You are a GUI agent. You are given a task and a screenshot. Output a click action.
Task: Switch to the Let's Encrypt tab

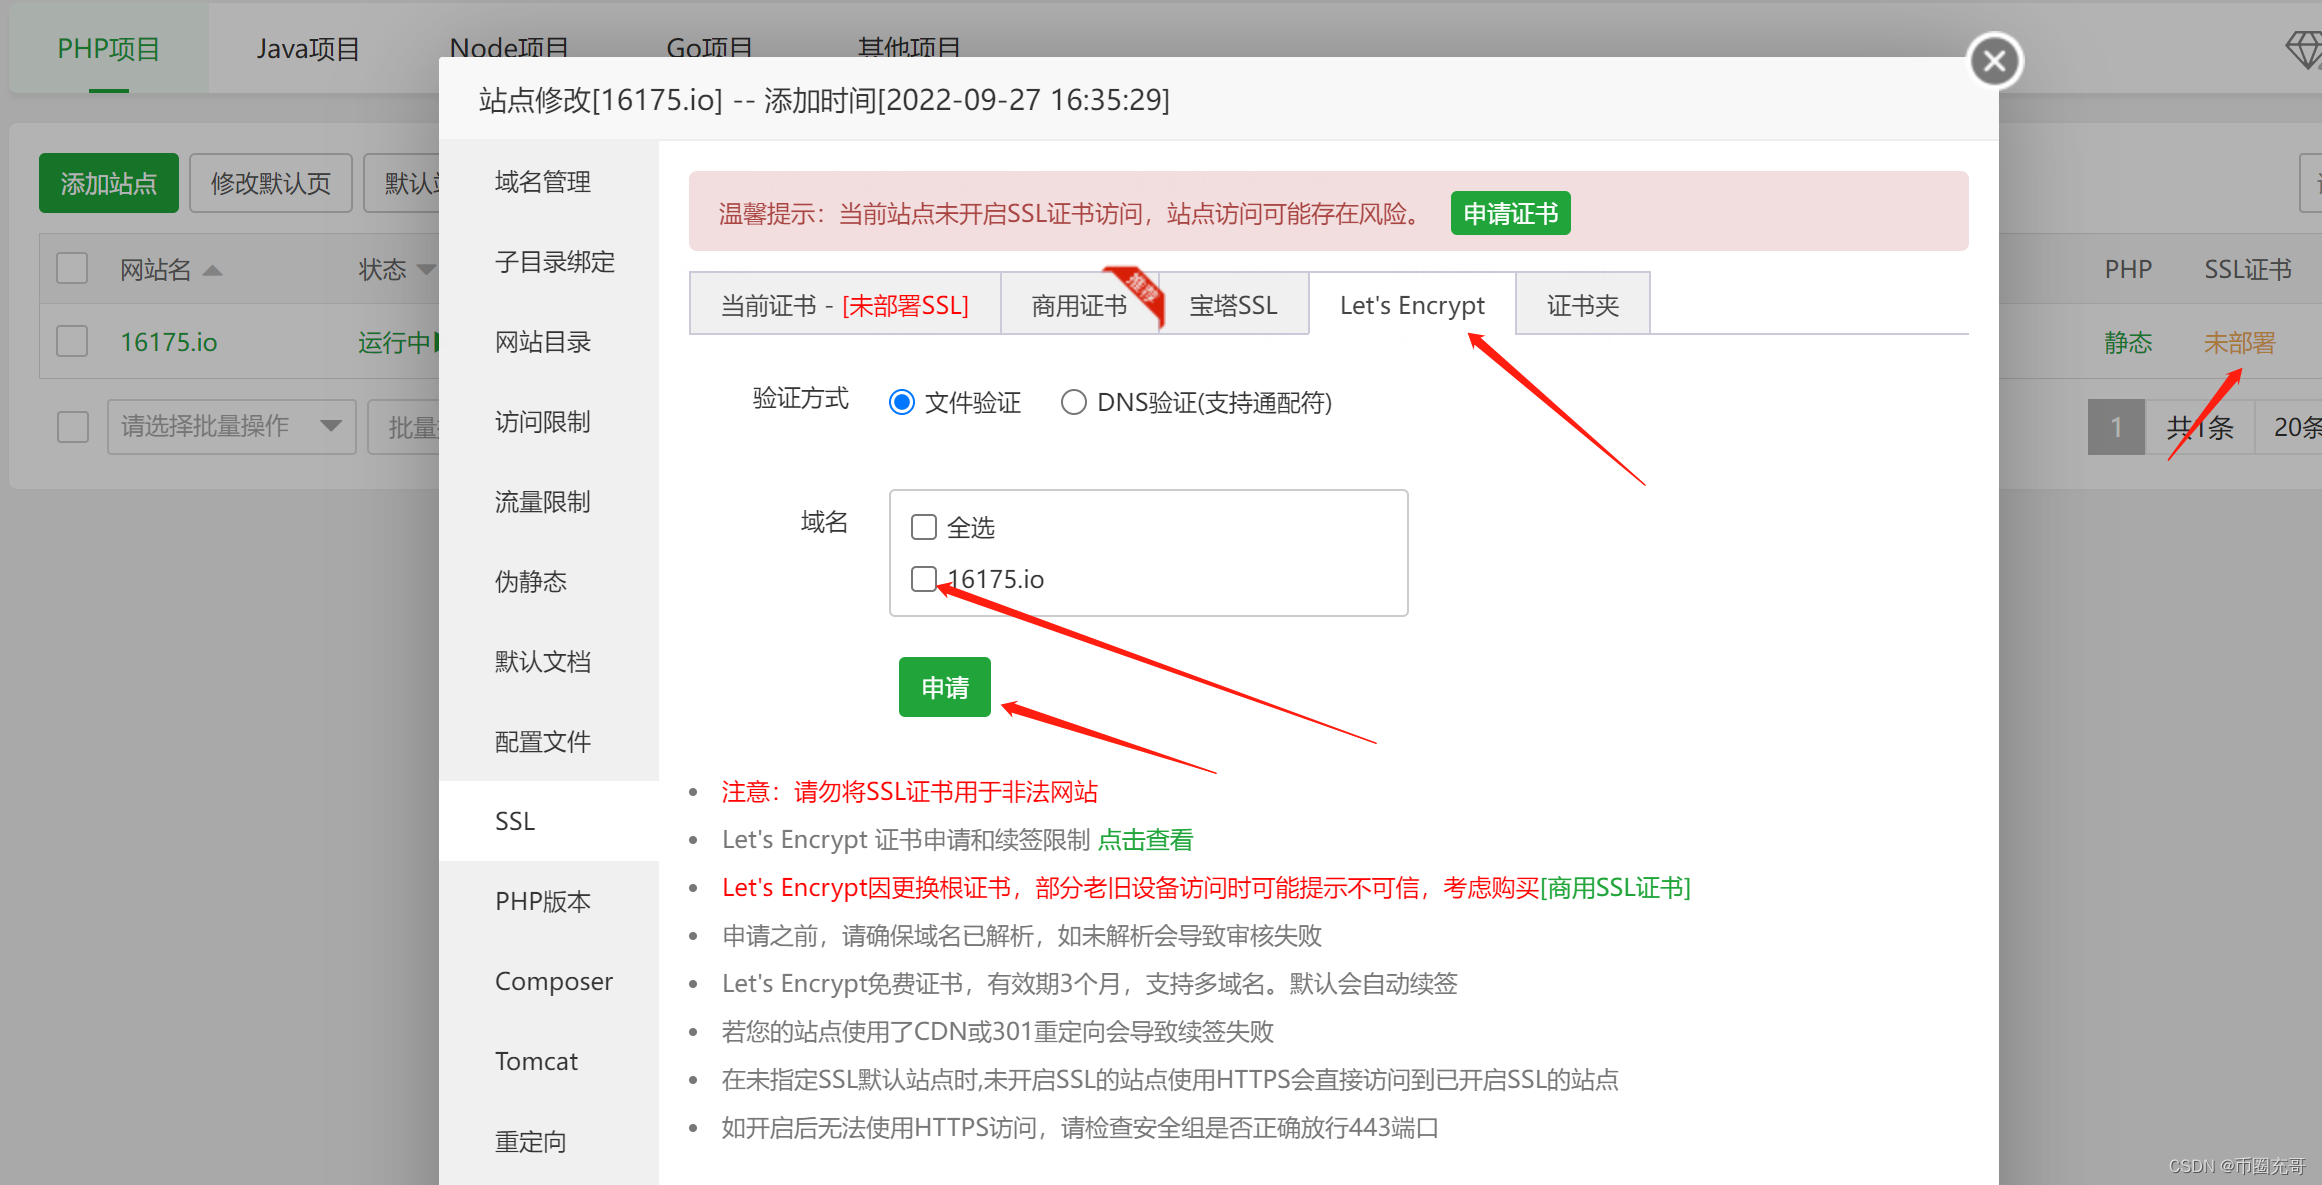point(1411,305)
